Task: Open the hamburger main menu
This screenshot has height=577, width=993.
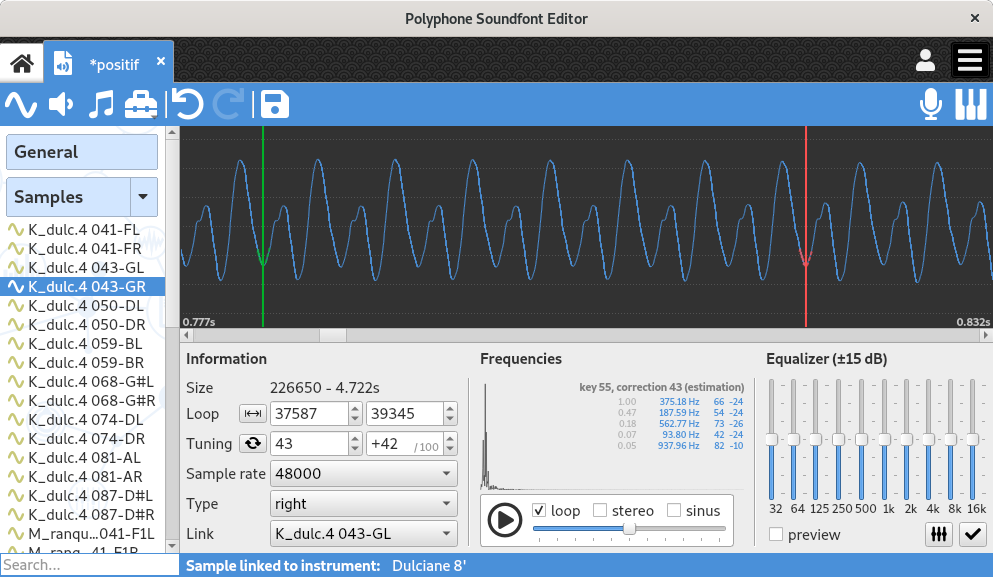Action: coord(970,61)
